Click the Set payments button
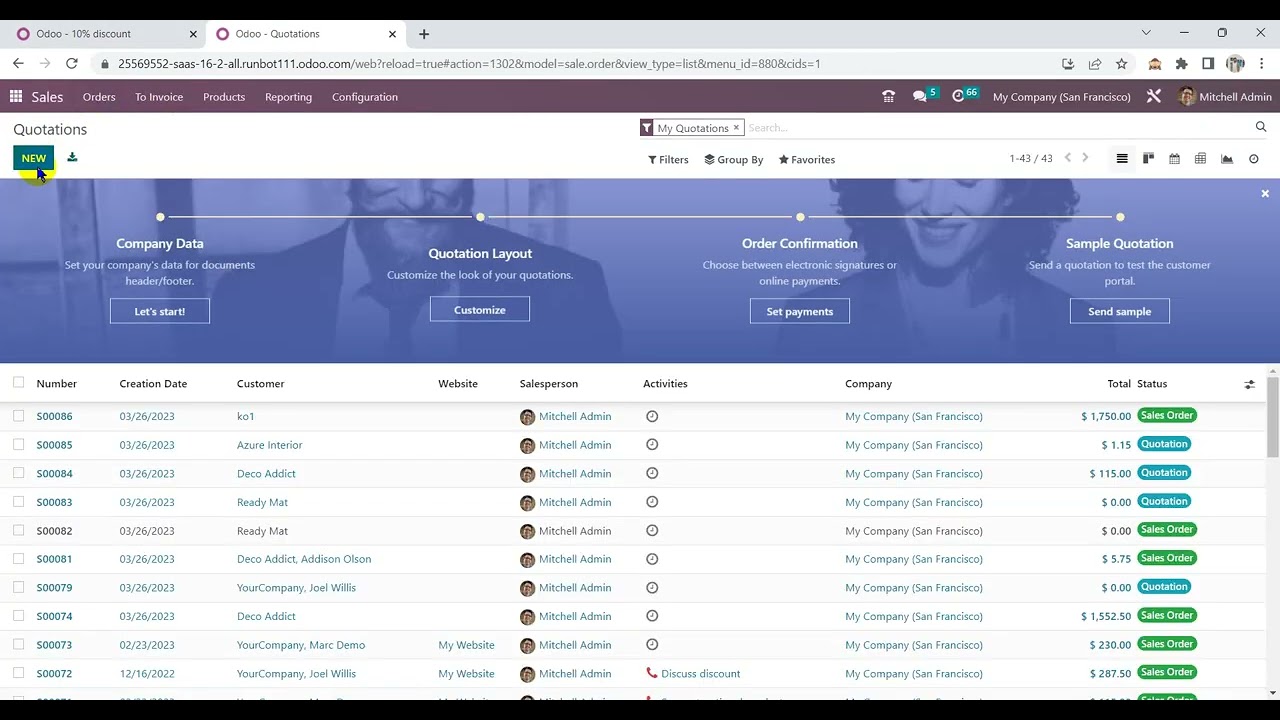 pos(800,311)
